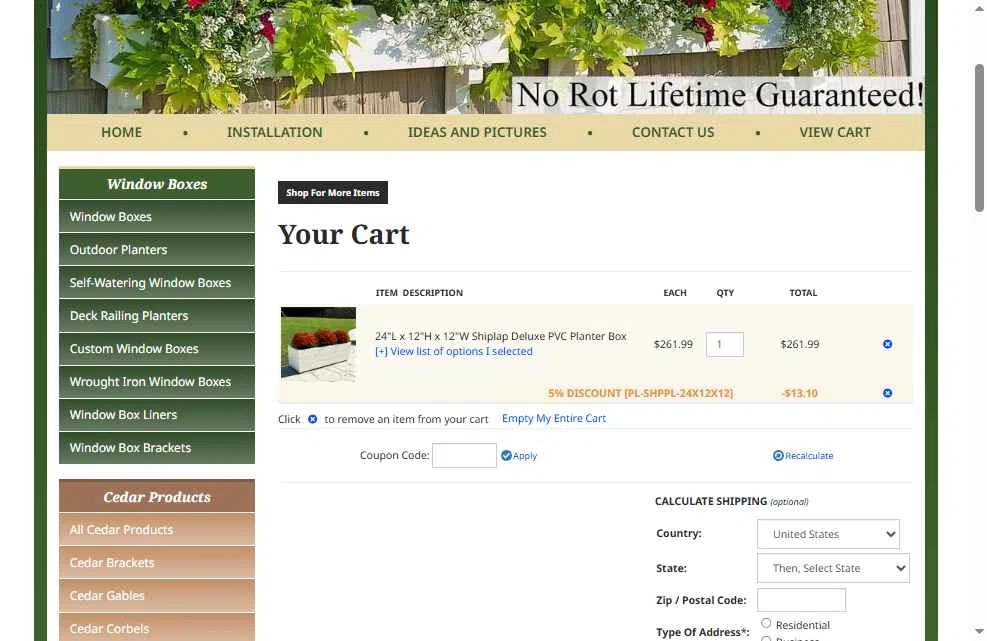Open the INSTALLATION page
This screenshot has width=987, height=641.
pyautogui.click(x=274, y=132)
